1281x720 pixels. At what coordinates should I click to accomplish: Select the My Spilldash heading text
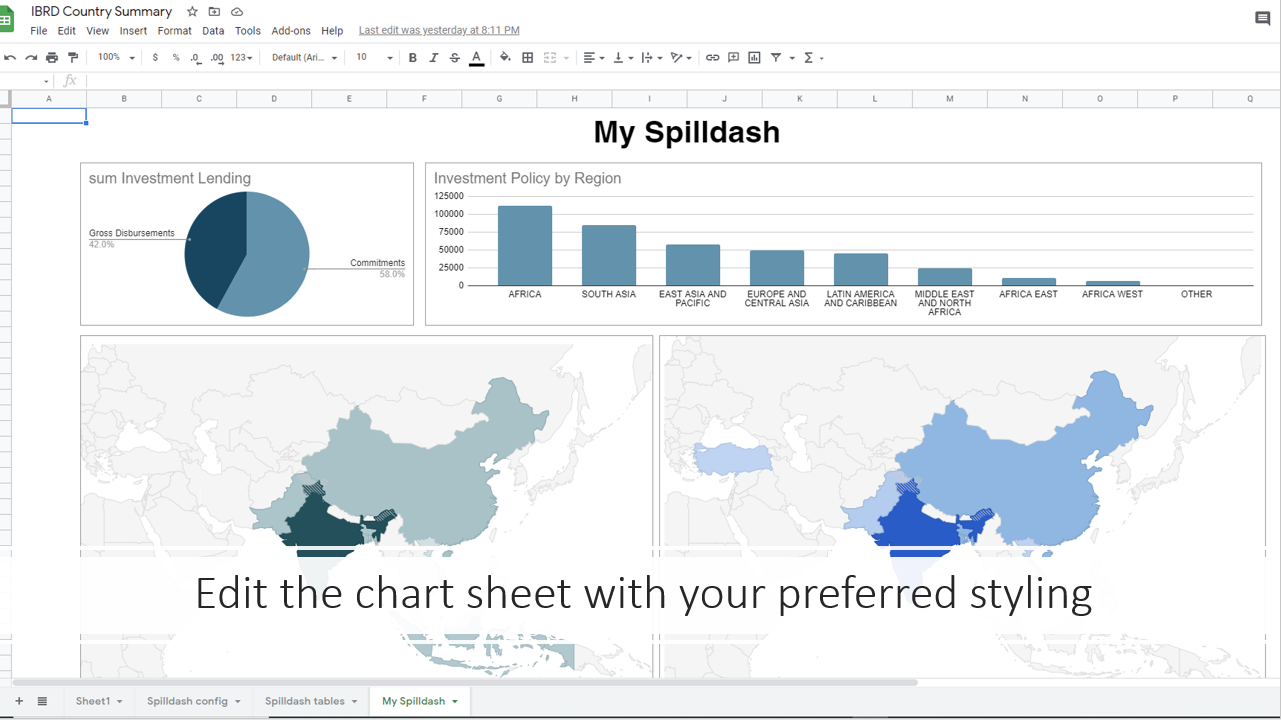[687, 132]
